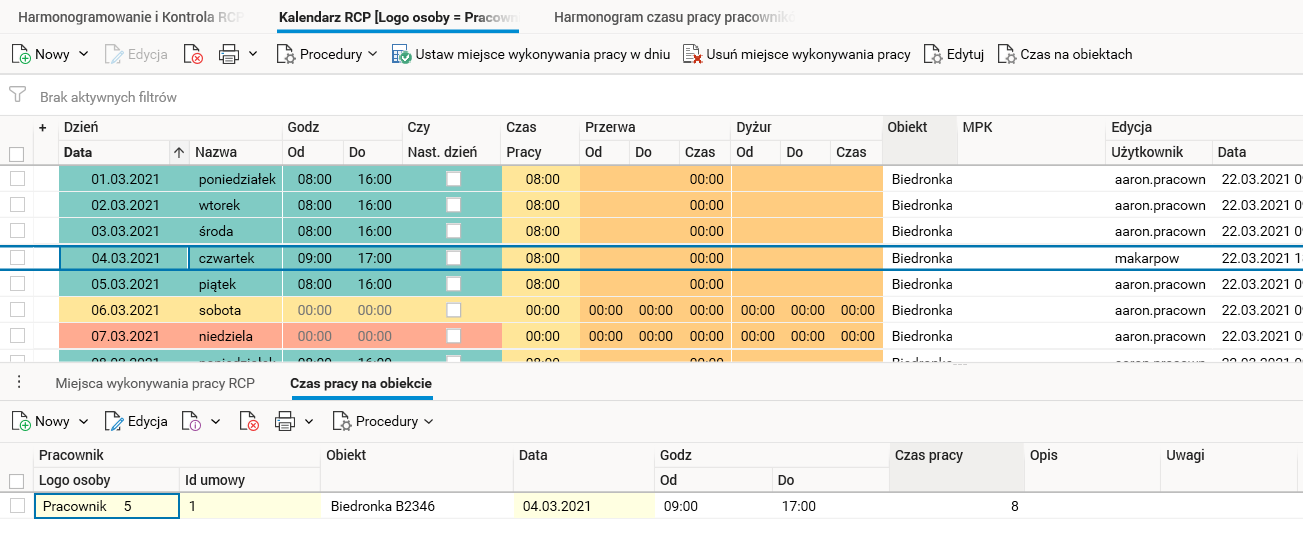Click the filter funnel icon
This screenshot has height=550, width=1303.
click(17, 96)
